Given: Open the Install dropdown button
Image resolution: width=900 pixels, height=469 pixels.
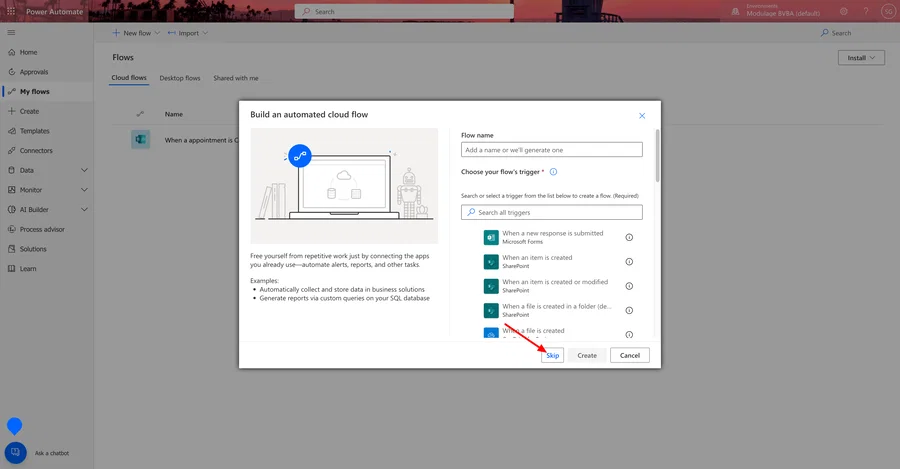Looking at the screenshot, I should tap(861, 57).
